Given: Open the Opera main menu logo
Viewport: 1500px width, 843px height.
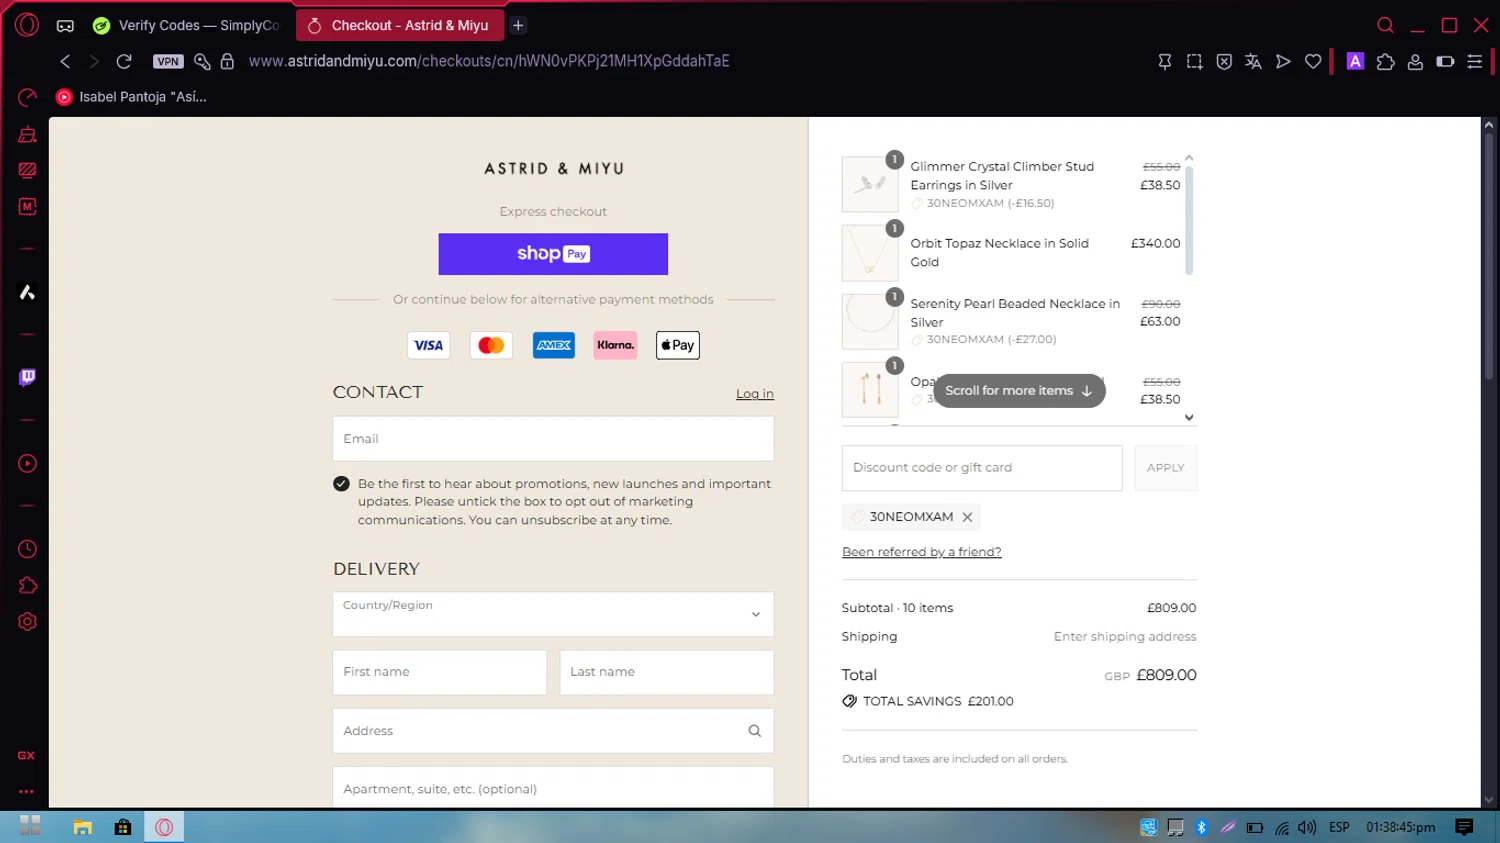Looking at the screenshot, I should 27,25.
